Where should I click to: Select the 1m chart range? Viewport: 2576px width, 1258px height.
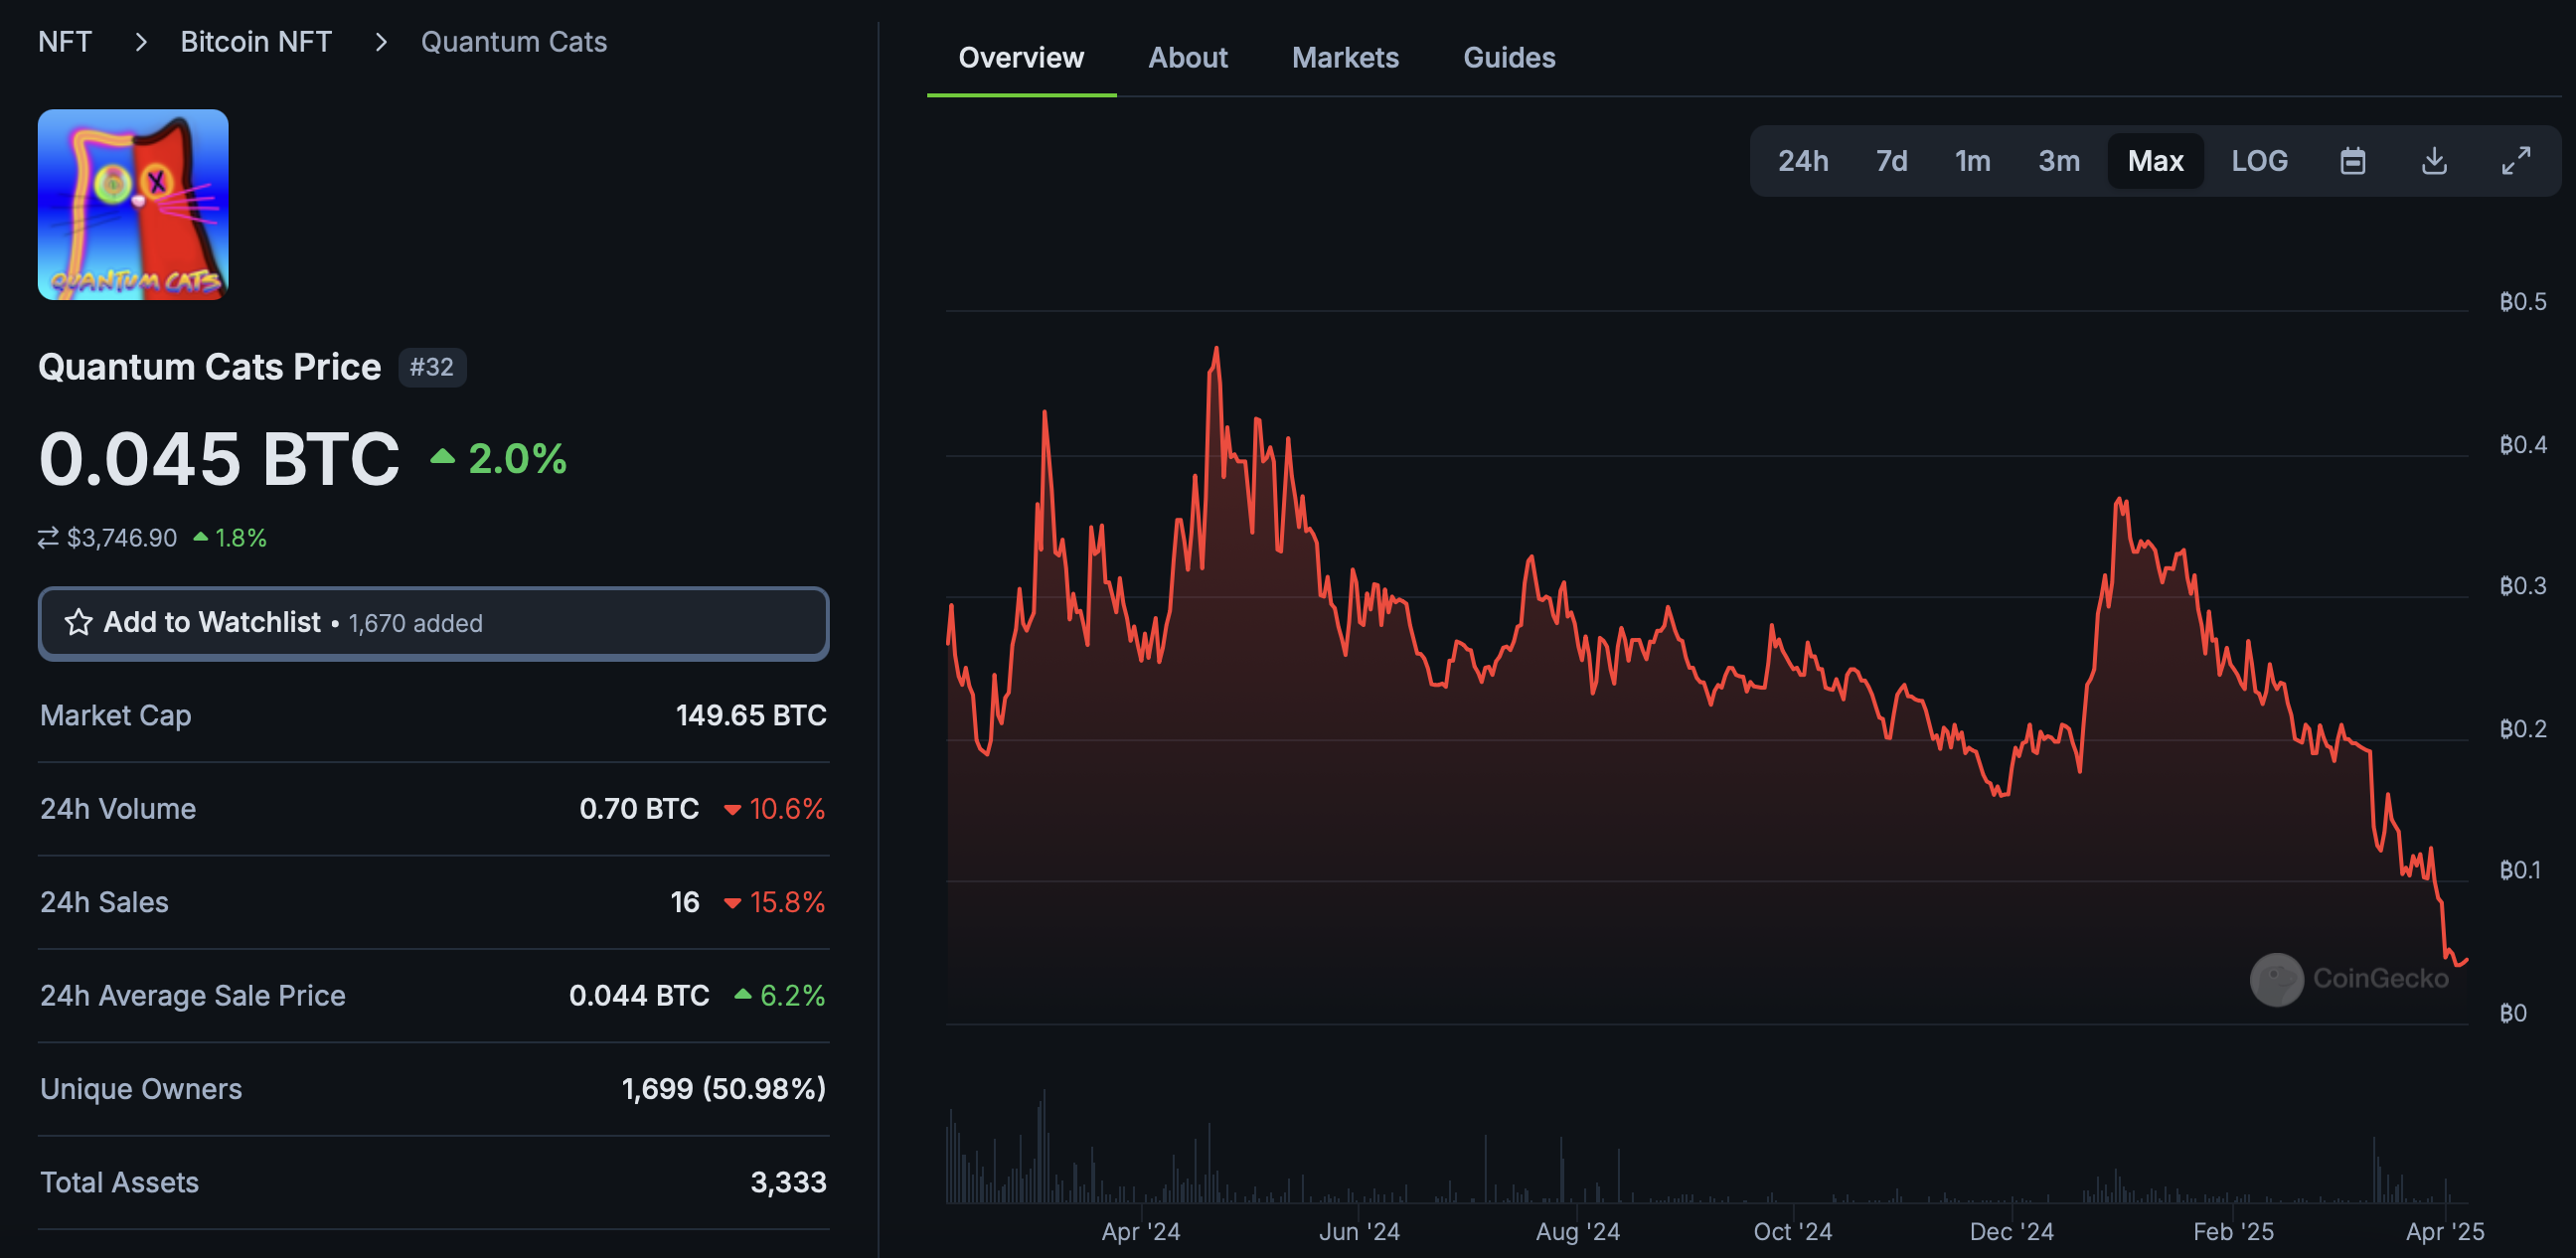[1972, 161]
